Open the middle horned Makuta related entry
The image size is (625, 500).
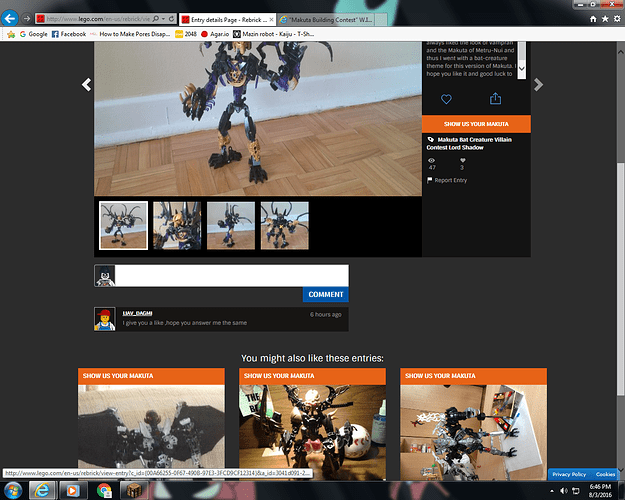pos(312,432)
